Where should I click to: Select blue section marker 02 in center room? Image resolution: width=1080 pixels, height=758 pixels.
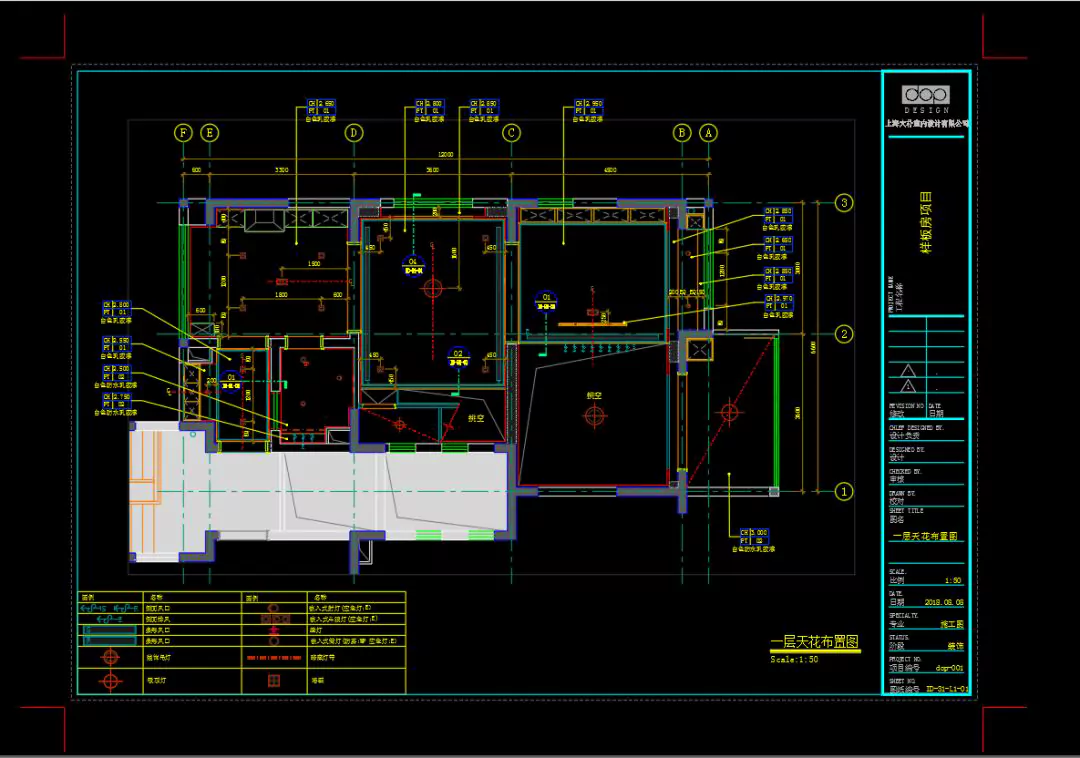[x=458, y=355]
